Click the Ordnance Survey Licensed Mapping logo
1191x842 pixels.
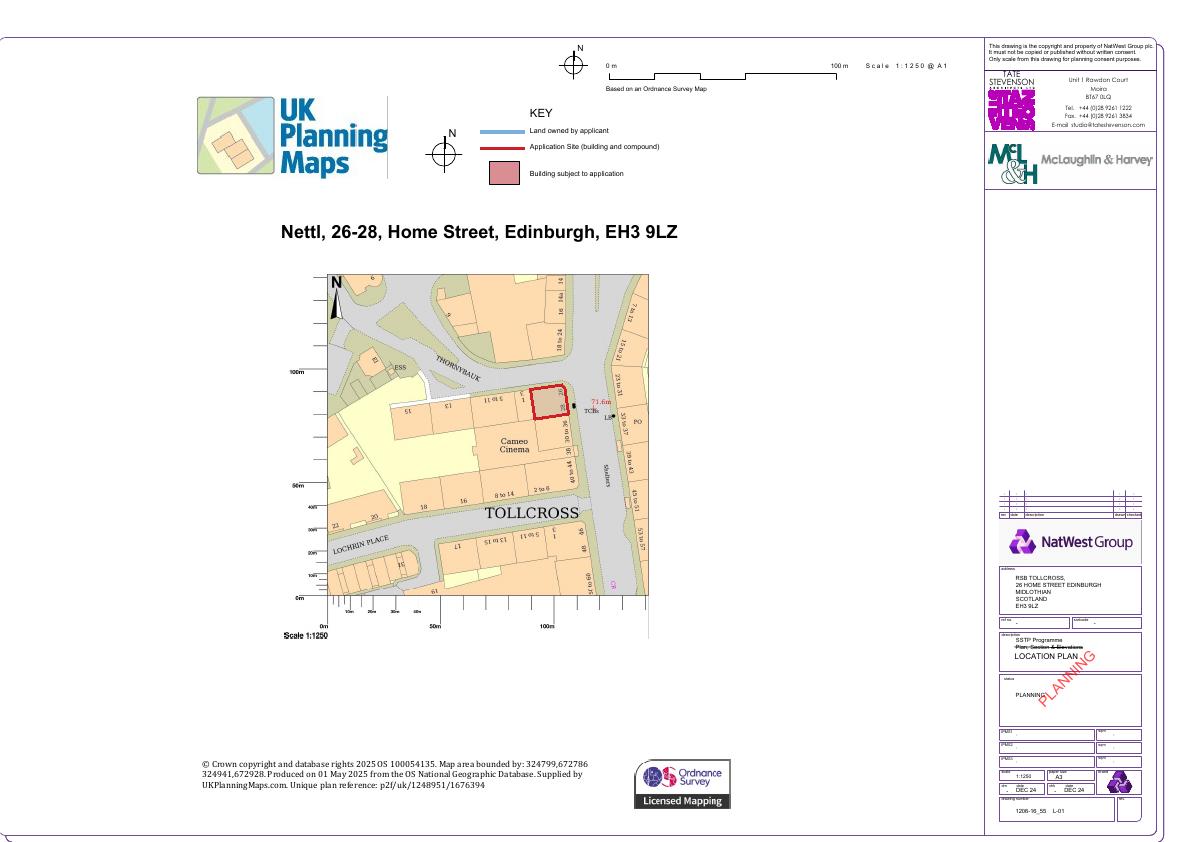(x=682, y=784)
